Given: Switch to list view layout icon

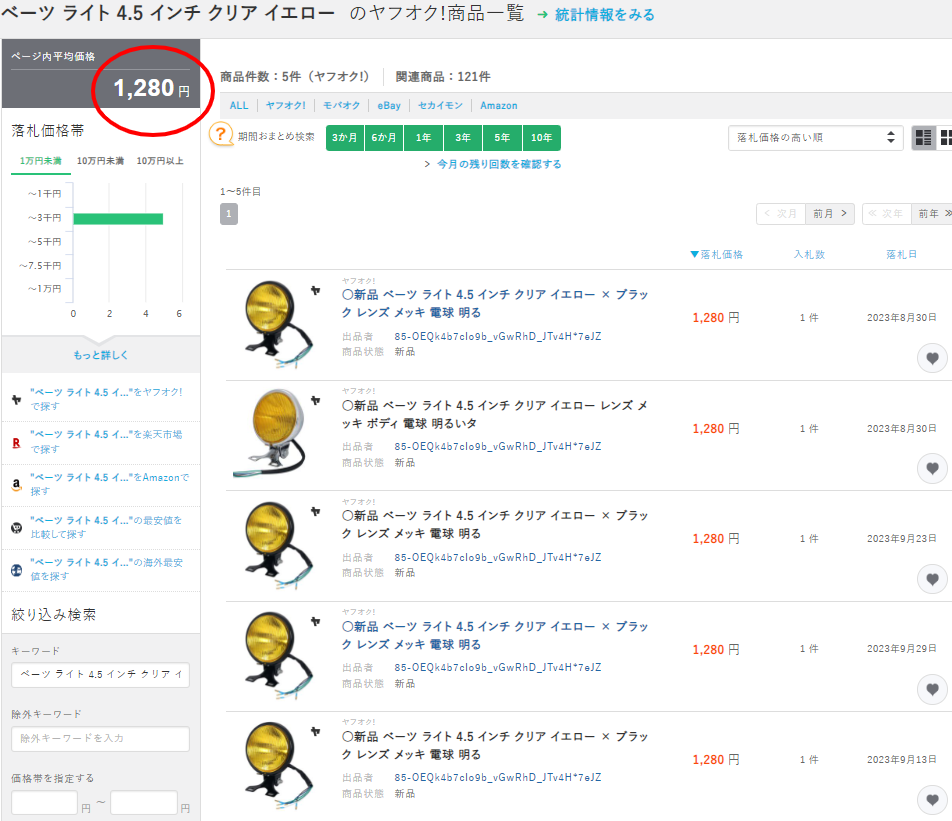Looking at the screenshot, I should click(x=923, y=138).
